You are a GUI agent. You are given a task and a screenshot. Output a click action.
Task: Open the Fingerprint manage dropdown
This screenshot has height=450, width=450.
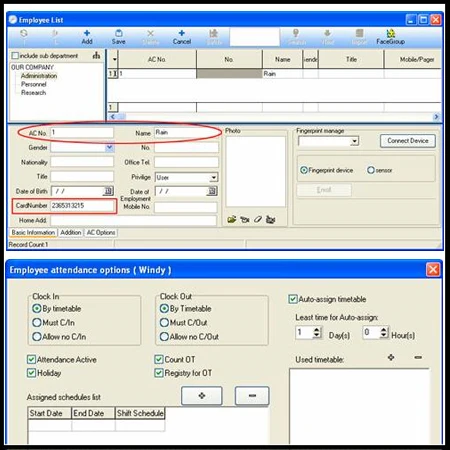[354, 141]
